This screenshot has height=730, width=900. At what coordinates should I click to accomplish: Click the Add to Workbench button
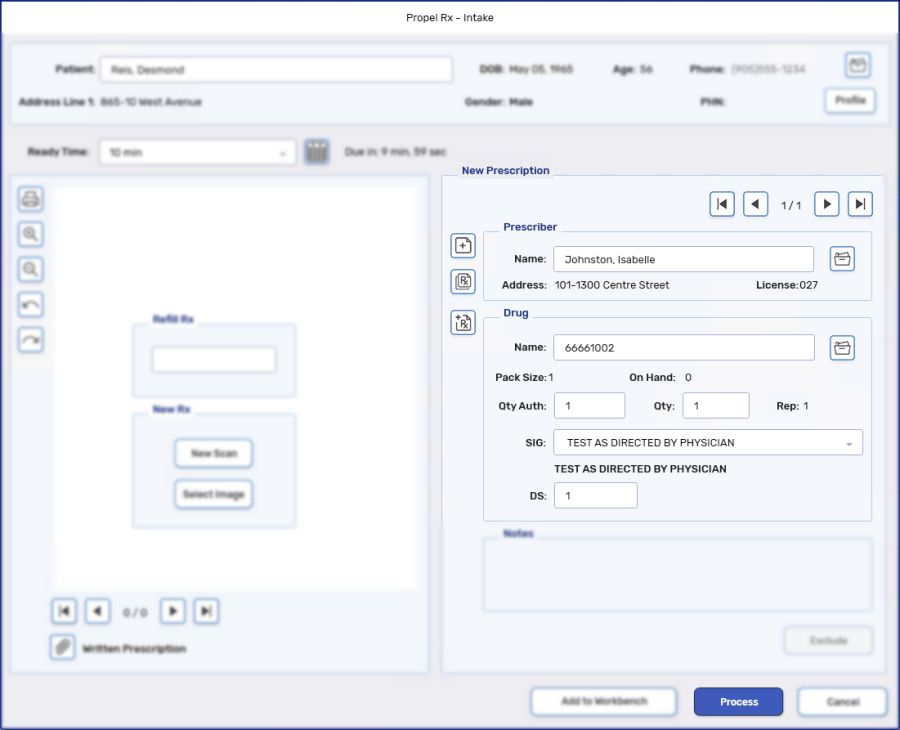(x=604, y=702)
